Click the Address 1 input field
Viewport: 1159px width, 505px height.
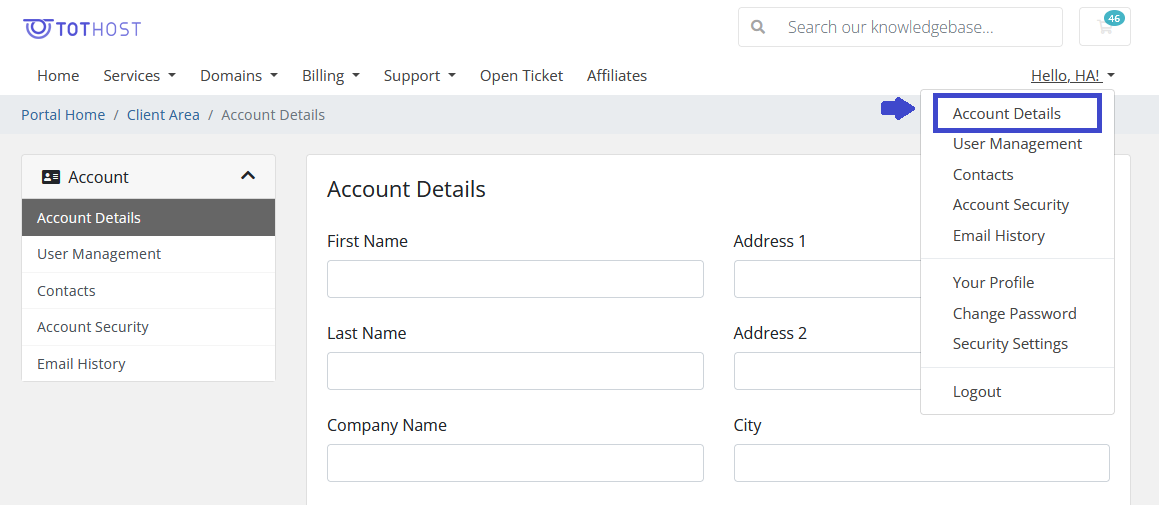click(827, 279)
